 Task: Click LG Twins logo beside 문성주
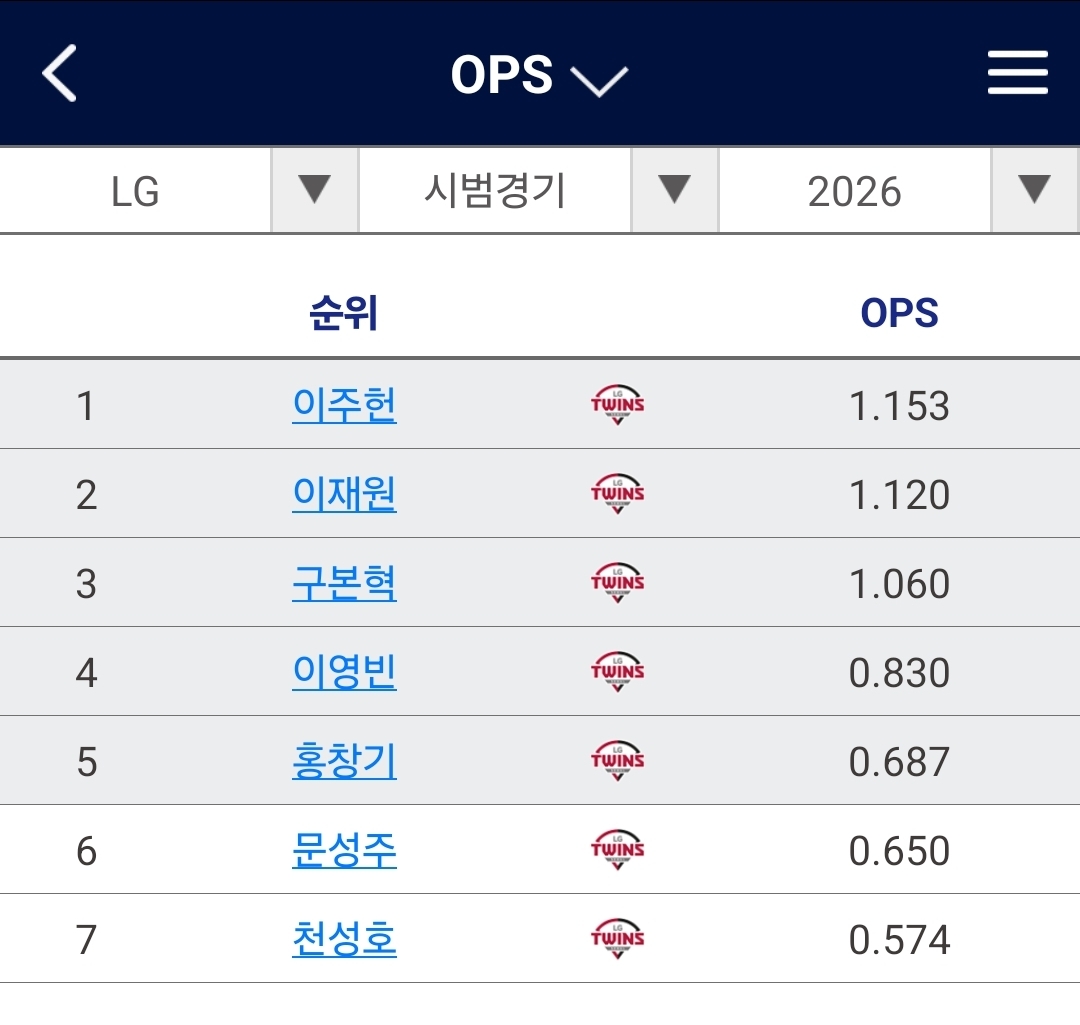point(617,850)
